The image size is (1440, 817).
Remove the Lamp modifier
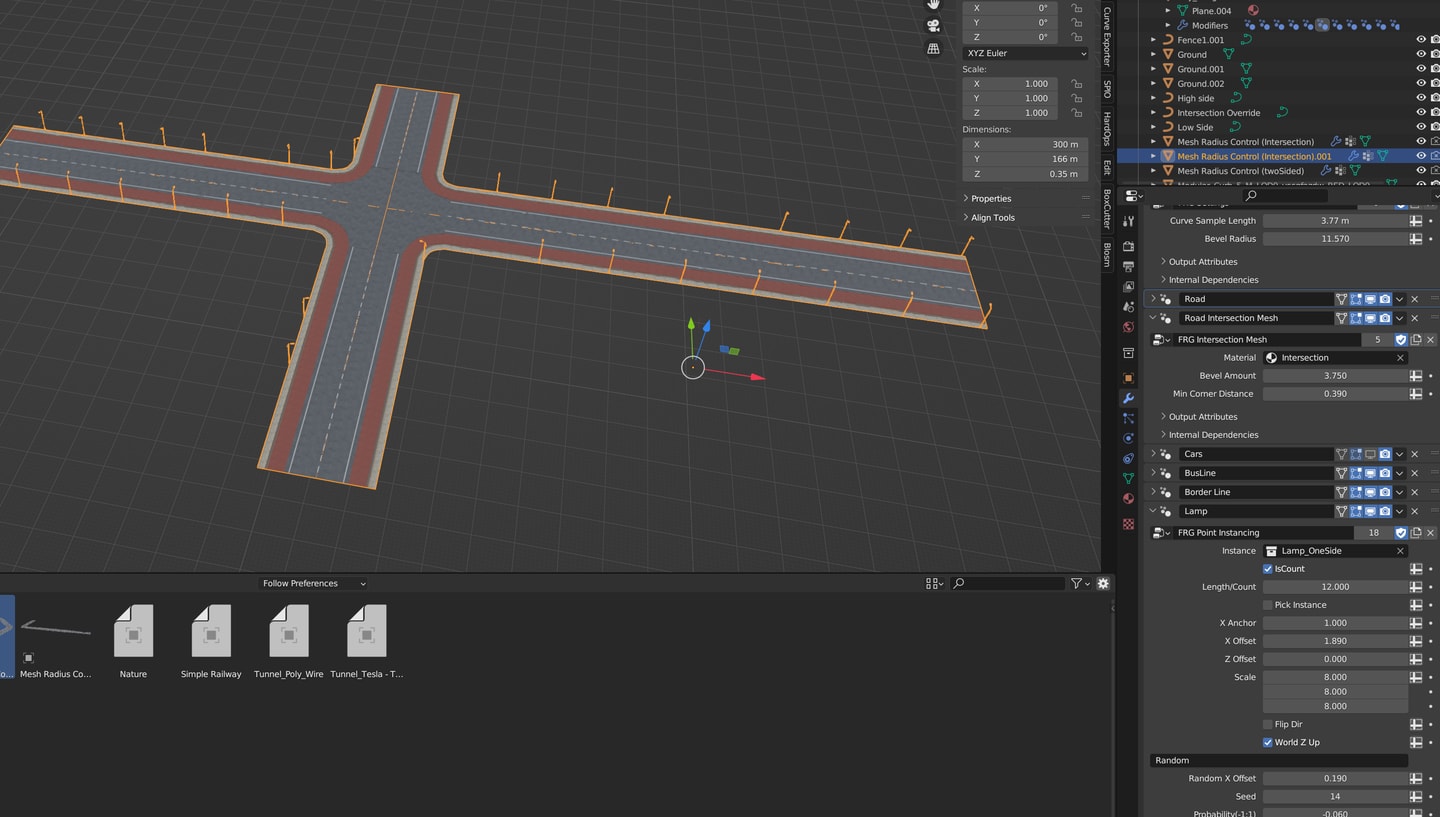pos(1415,511)
